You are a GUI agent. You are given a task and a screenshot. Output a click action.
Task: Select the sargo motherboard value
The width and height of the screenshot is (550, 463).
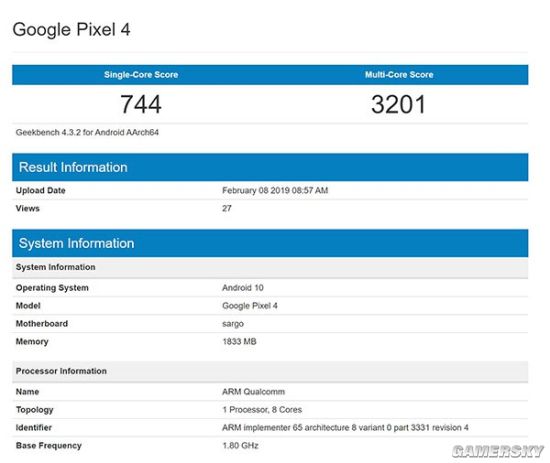click(233, 324)
